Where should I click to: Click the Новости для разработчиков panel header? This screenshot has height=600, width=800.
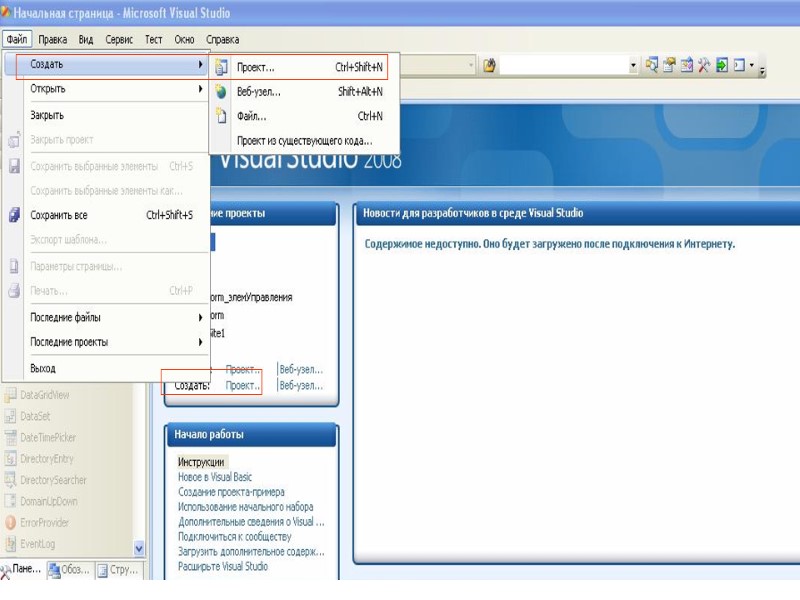pos(577,213)
